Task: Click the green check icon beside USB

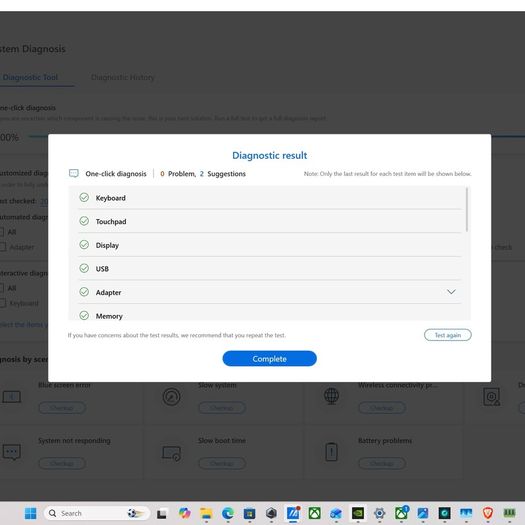Action: (x=84, y=268)
